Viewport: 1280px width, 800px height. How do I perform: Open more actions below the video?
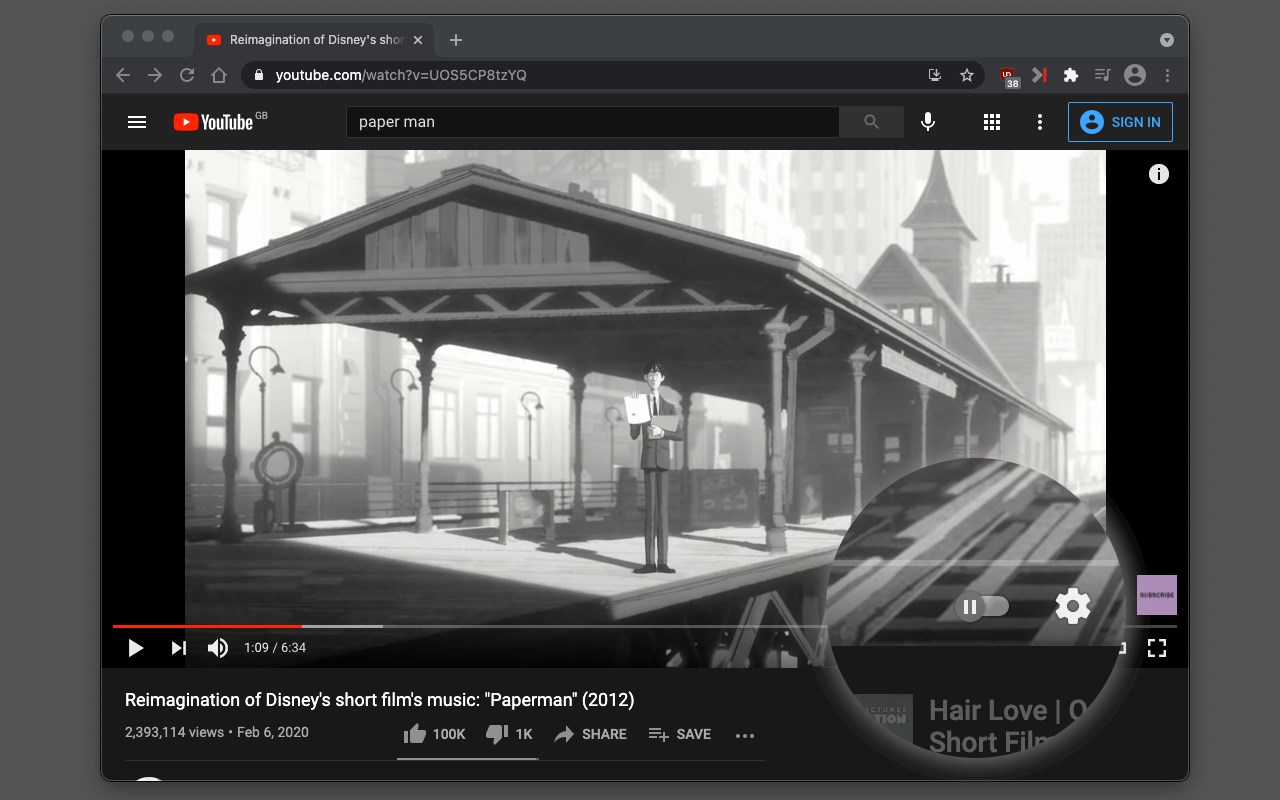point(745,735)
